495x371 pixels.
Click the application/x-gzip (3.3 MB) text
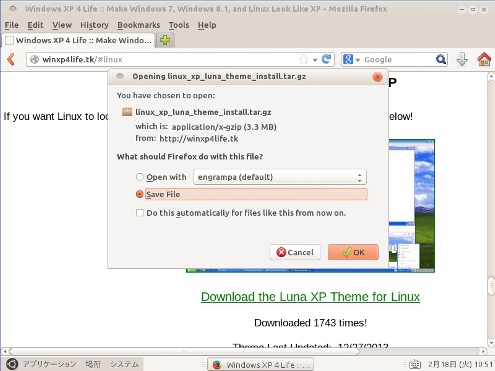[x=224, y=127]
